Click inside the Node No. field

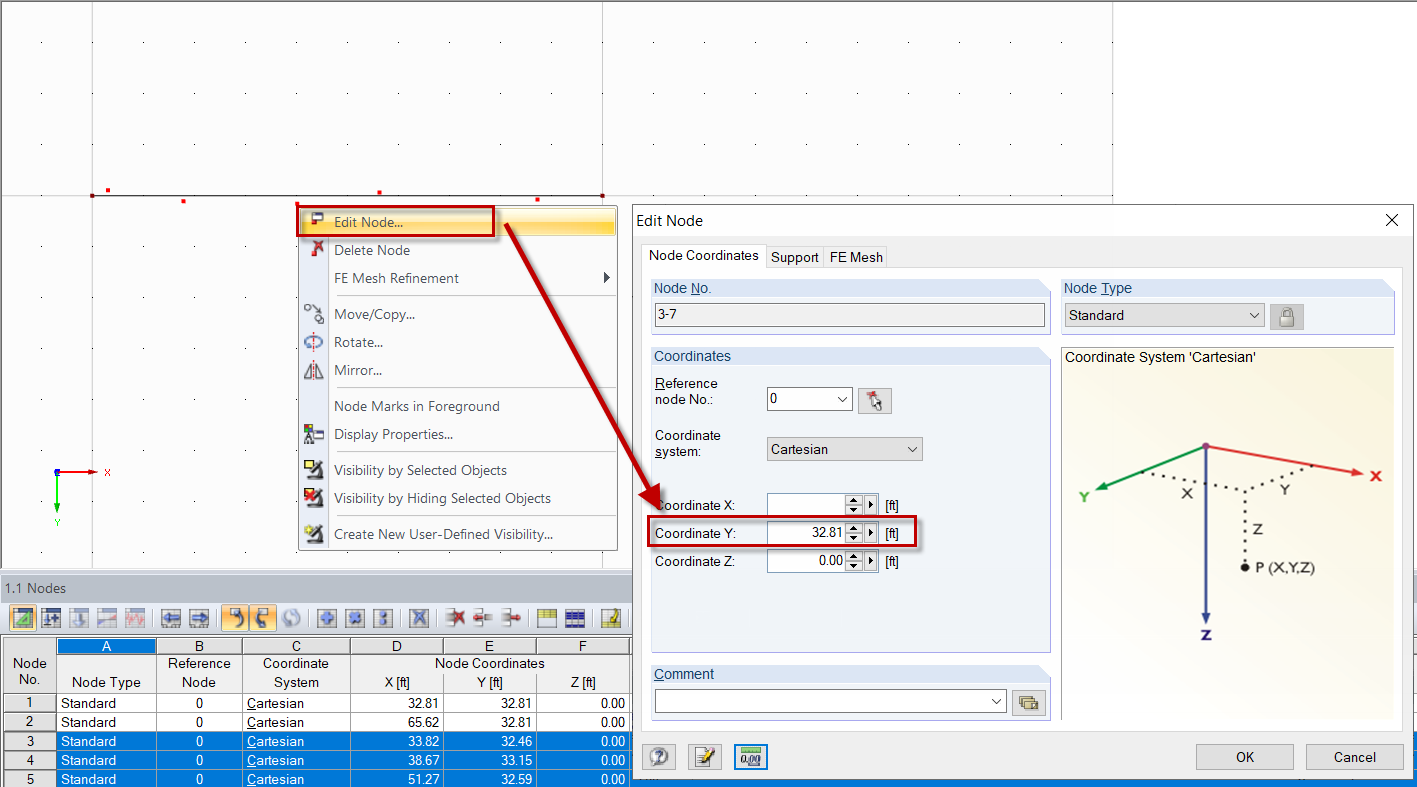click(849, 316)
